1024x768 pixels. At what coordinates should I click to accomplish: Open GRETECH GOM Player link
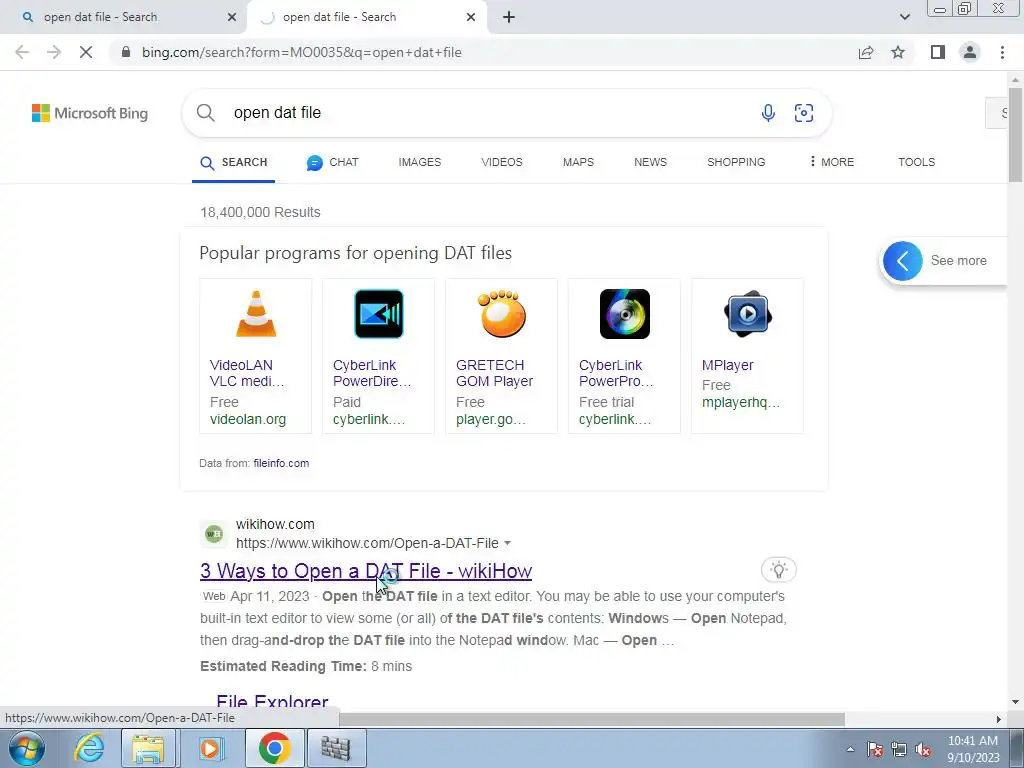494,373
